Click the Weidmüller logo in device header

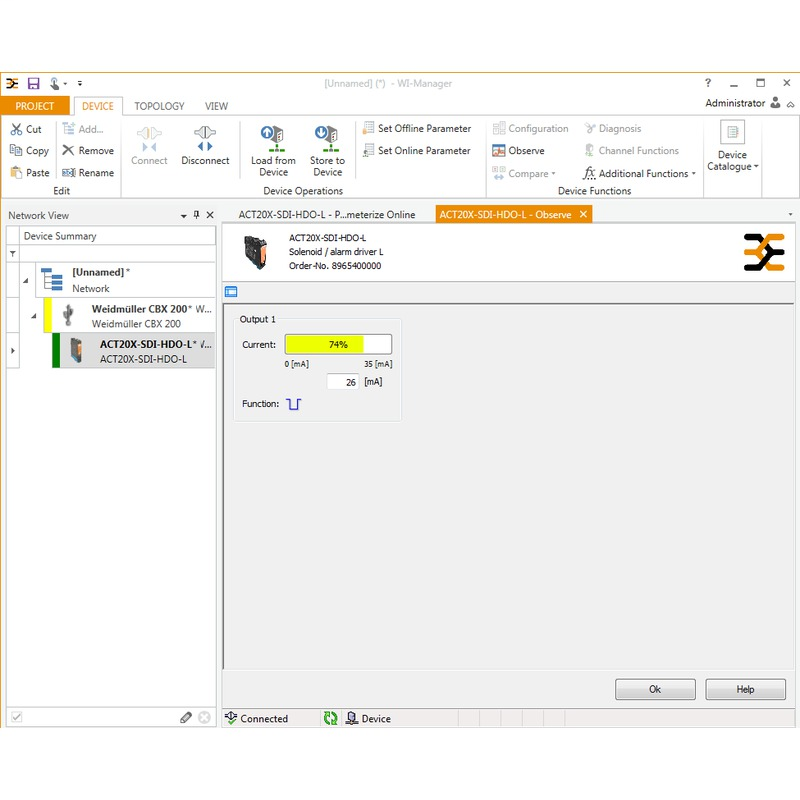764,252
